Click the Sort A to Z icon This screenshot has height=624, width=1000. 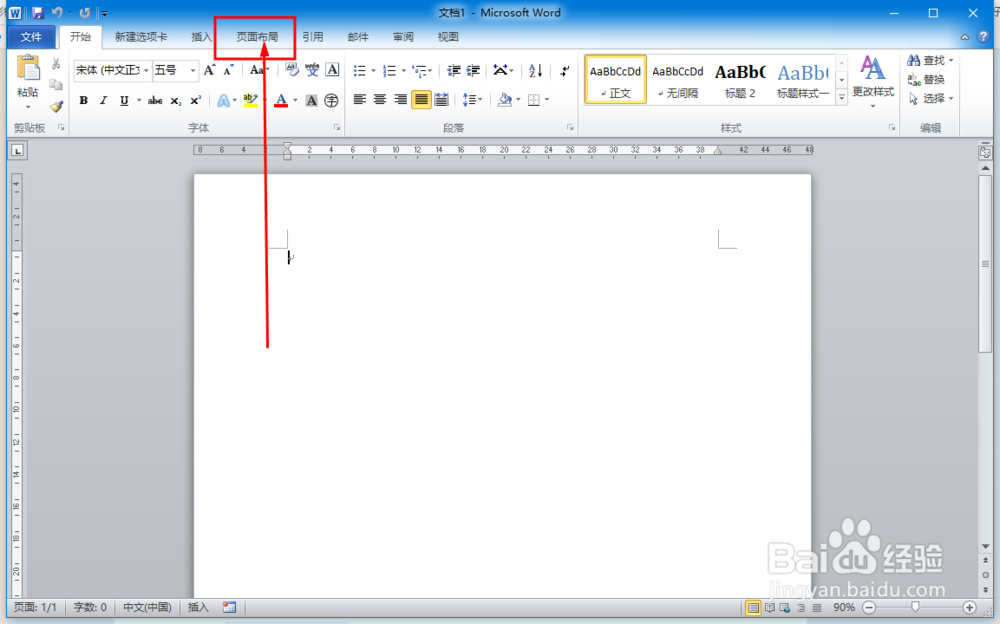[x=535, y=70]
